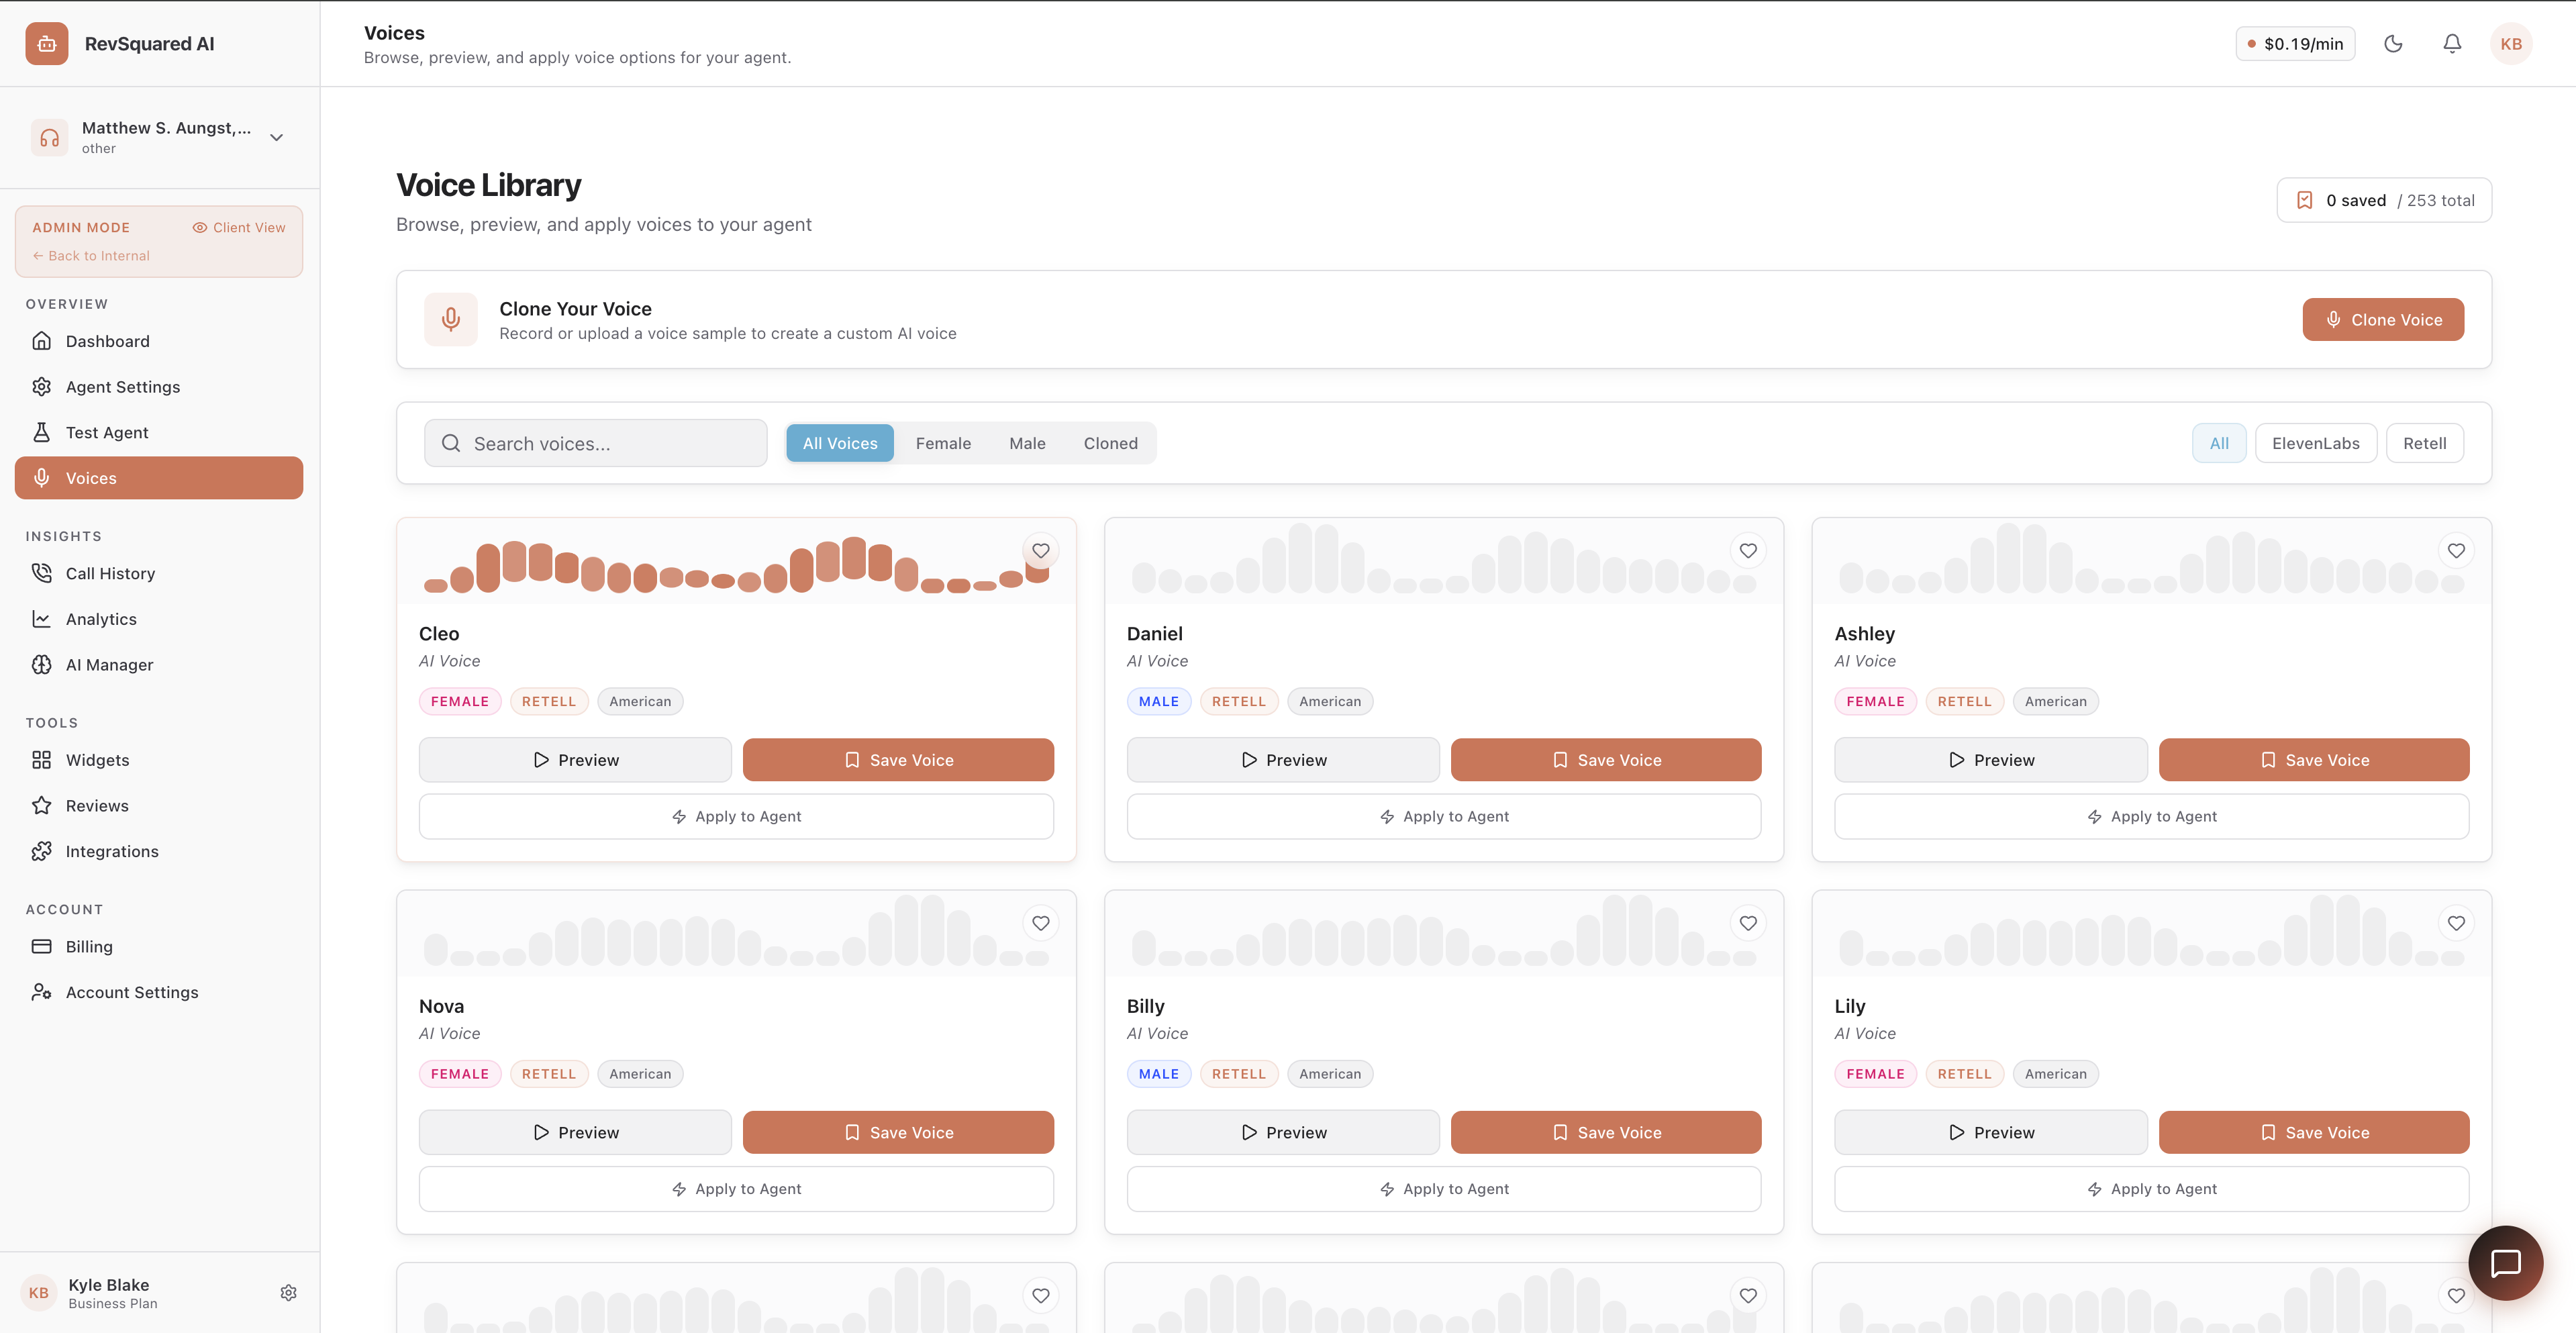Save the Daniel voice
Screen dimensions: 2576x1333
(1606, 760)
